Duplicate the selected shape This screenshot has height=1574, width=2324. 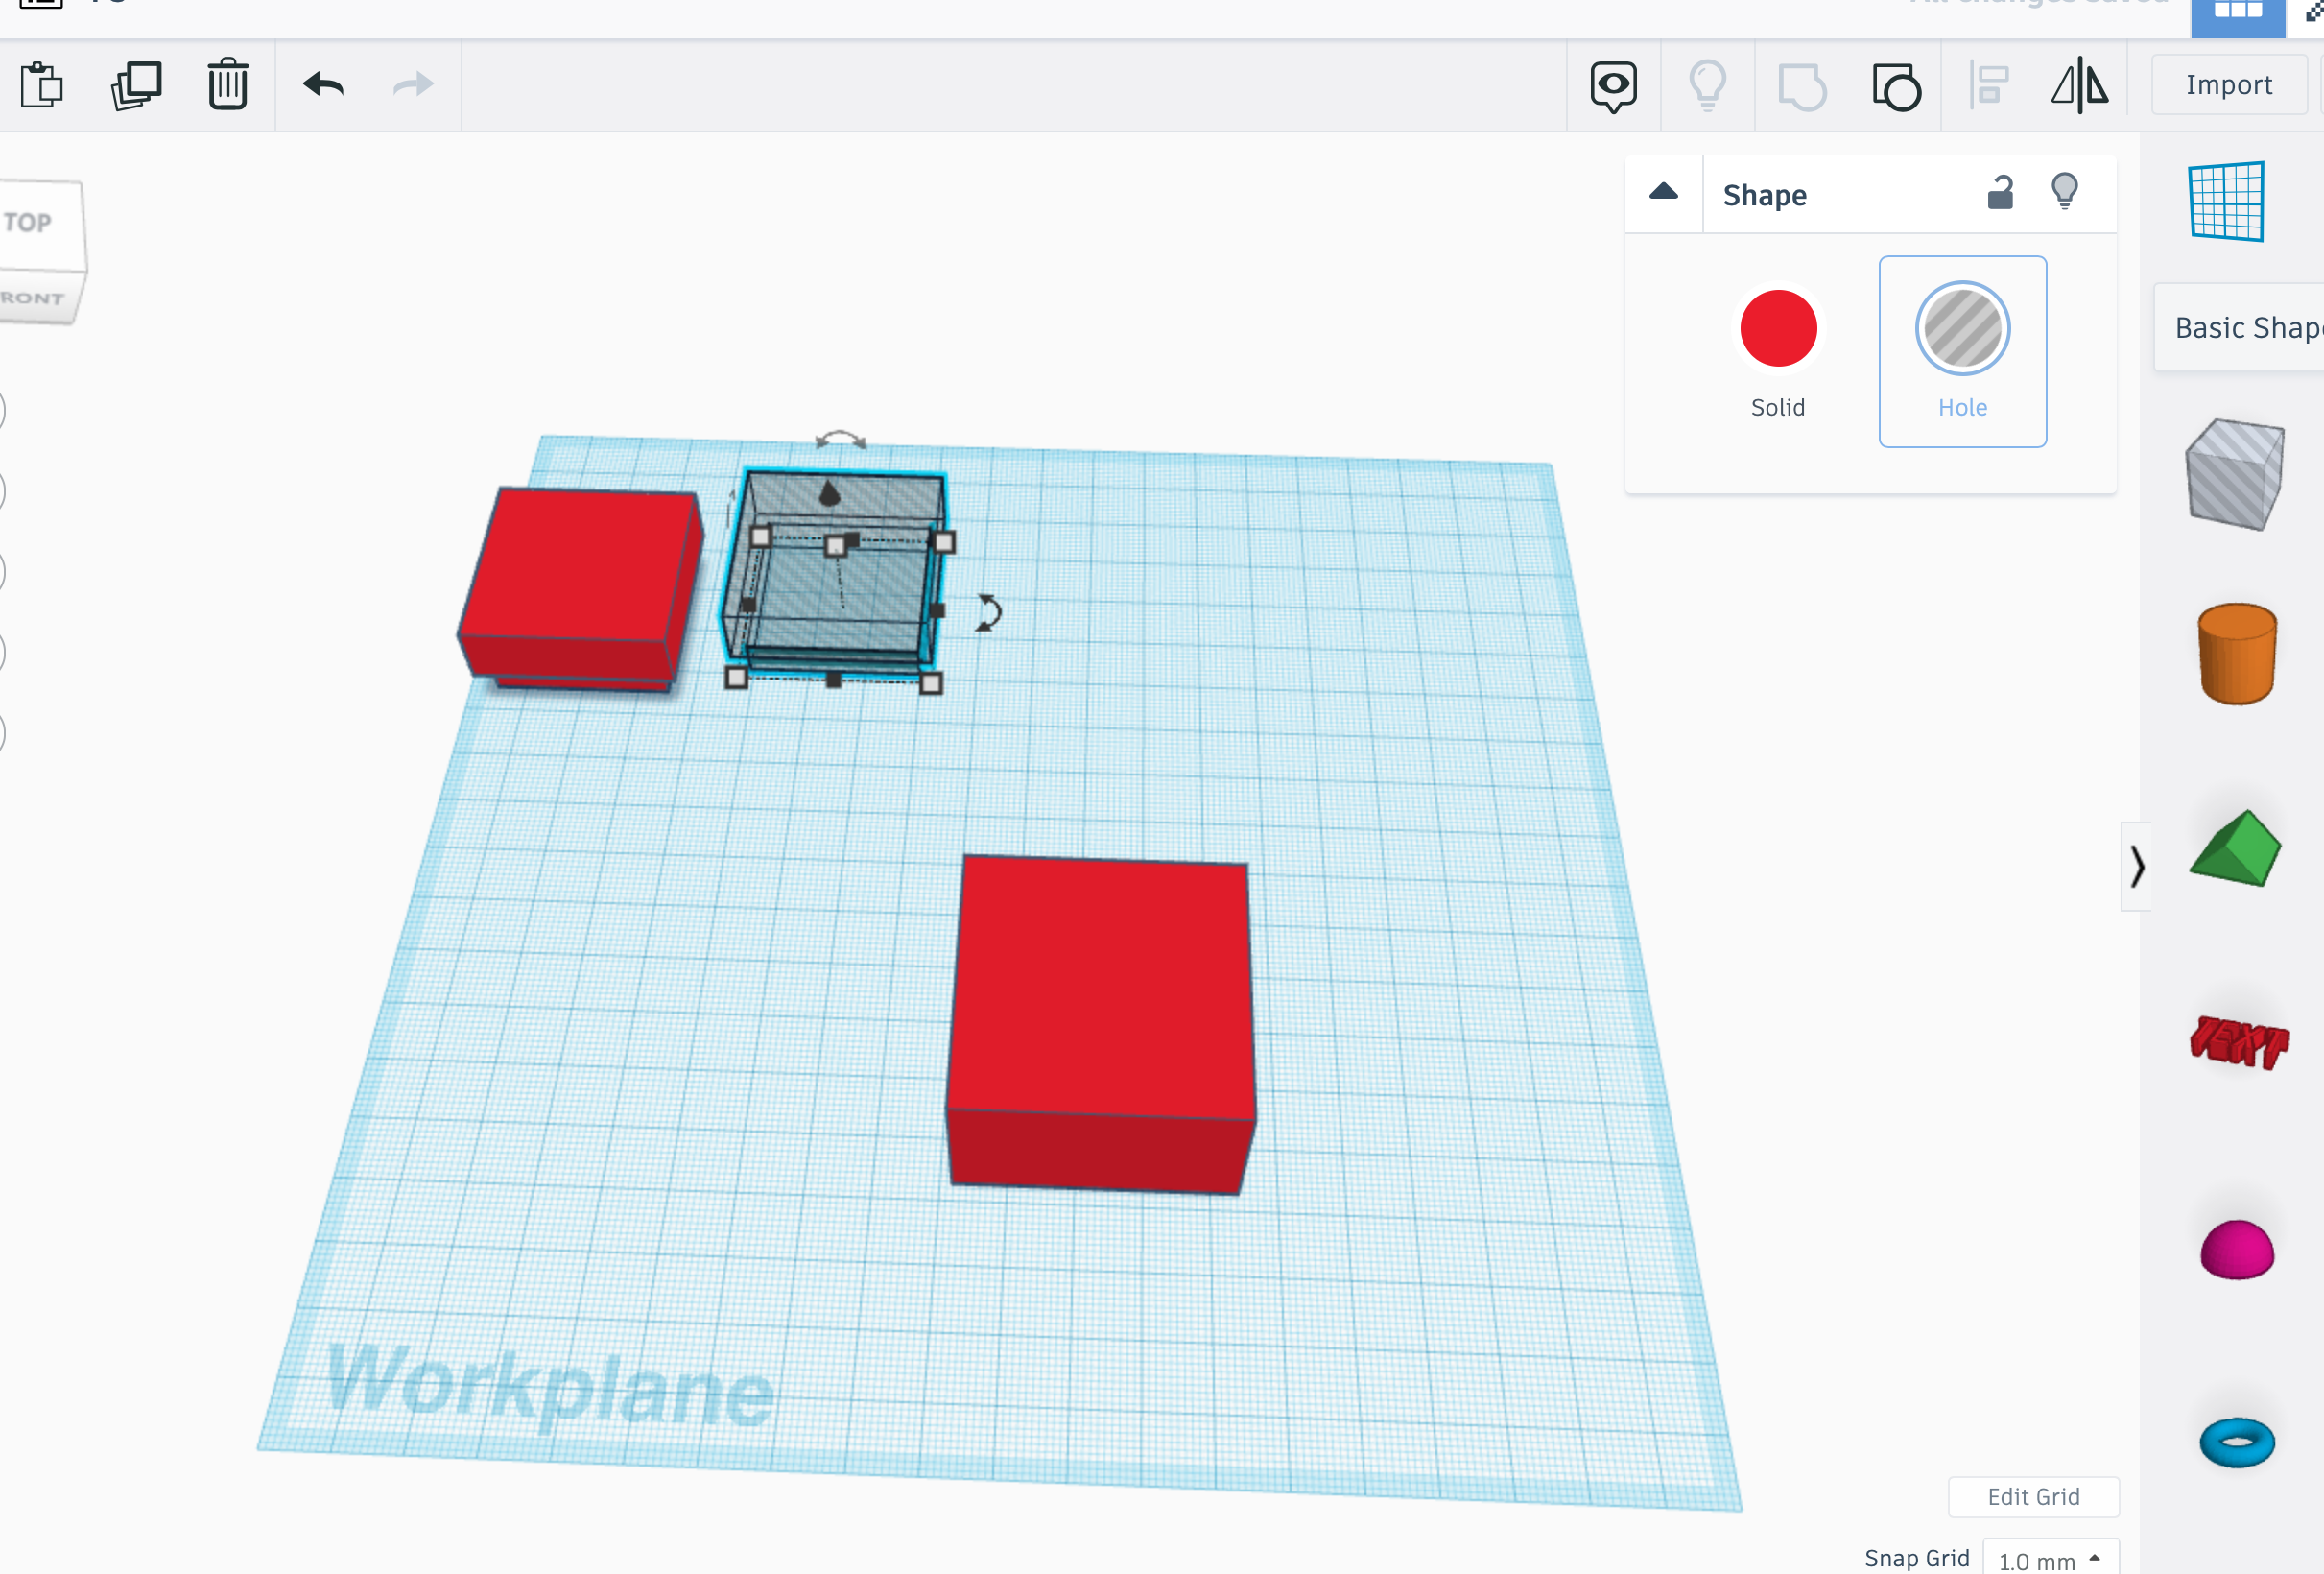[x=136, y=85]
